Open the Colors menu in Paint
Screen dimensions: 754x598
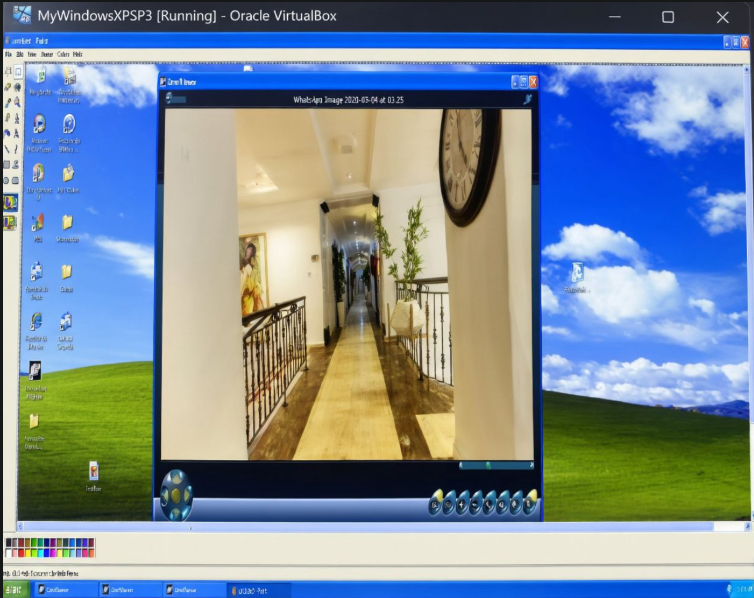62,54
